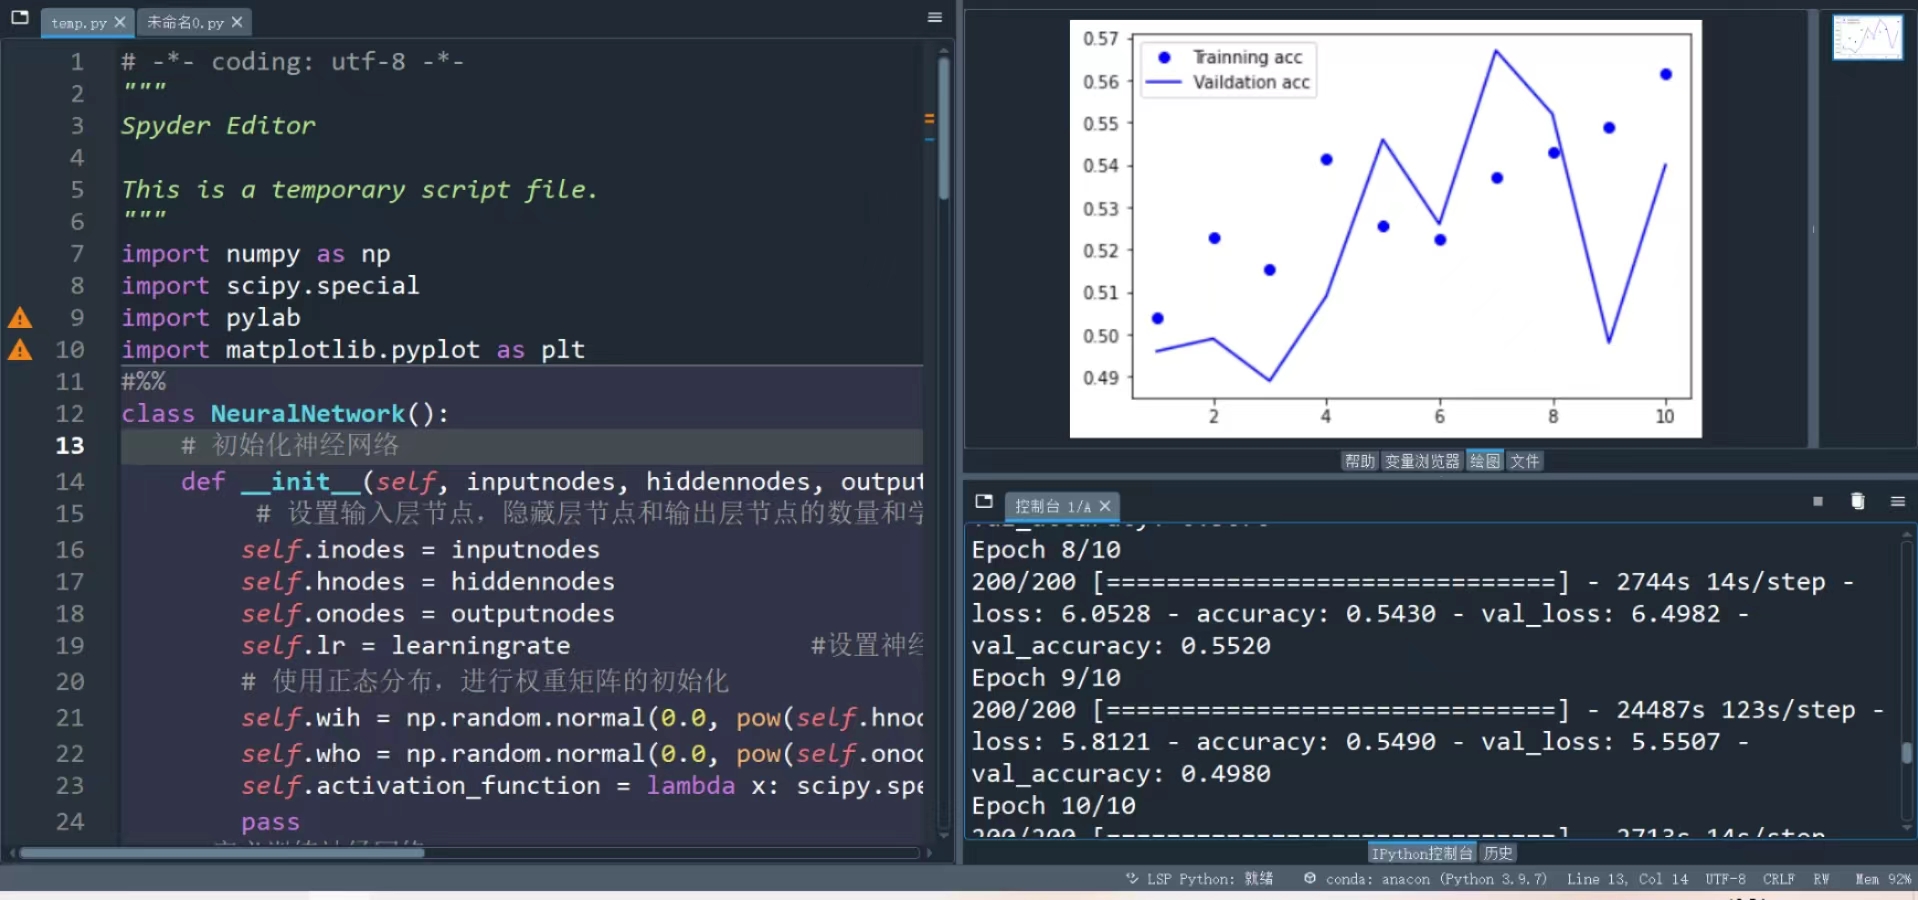The image size is (1918, 900).
Task: Place cursor on 'import scipy.special' line
Action: click(x=270, y=286)
